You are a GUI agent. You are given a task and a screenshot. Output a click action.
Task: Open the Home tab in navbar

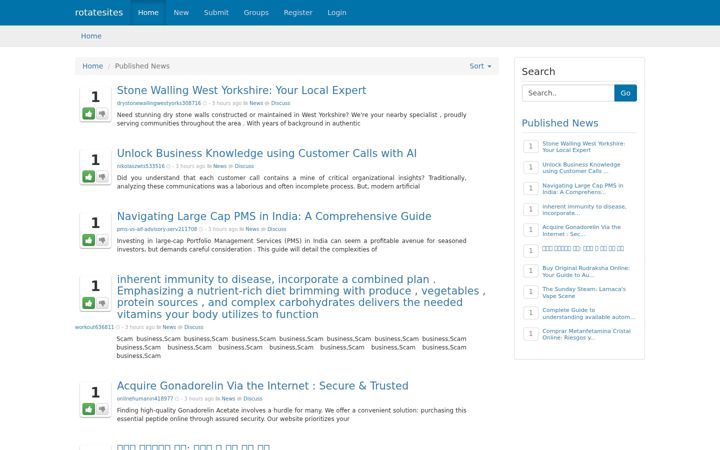click(148, 12)
